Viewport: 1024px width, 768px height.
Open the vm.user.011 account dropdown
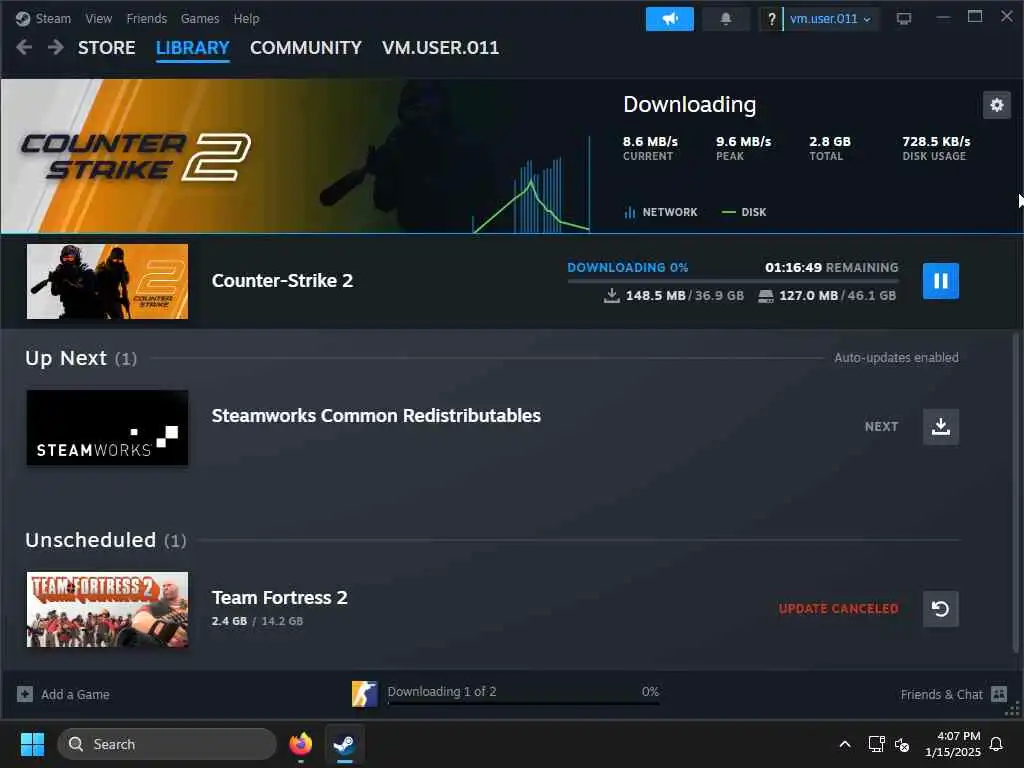[830, 19]
